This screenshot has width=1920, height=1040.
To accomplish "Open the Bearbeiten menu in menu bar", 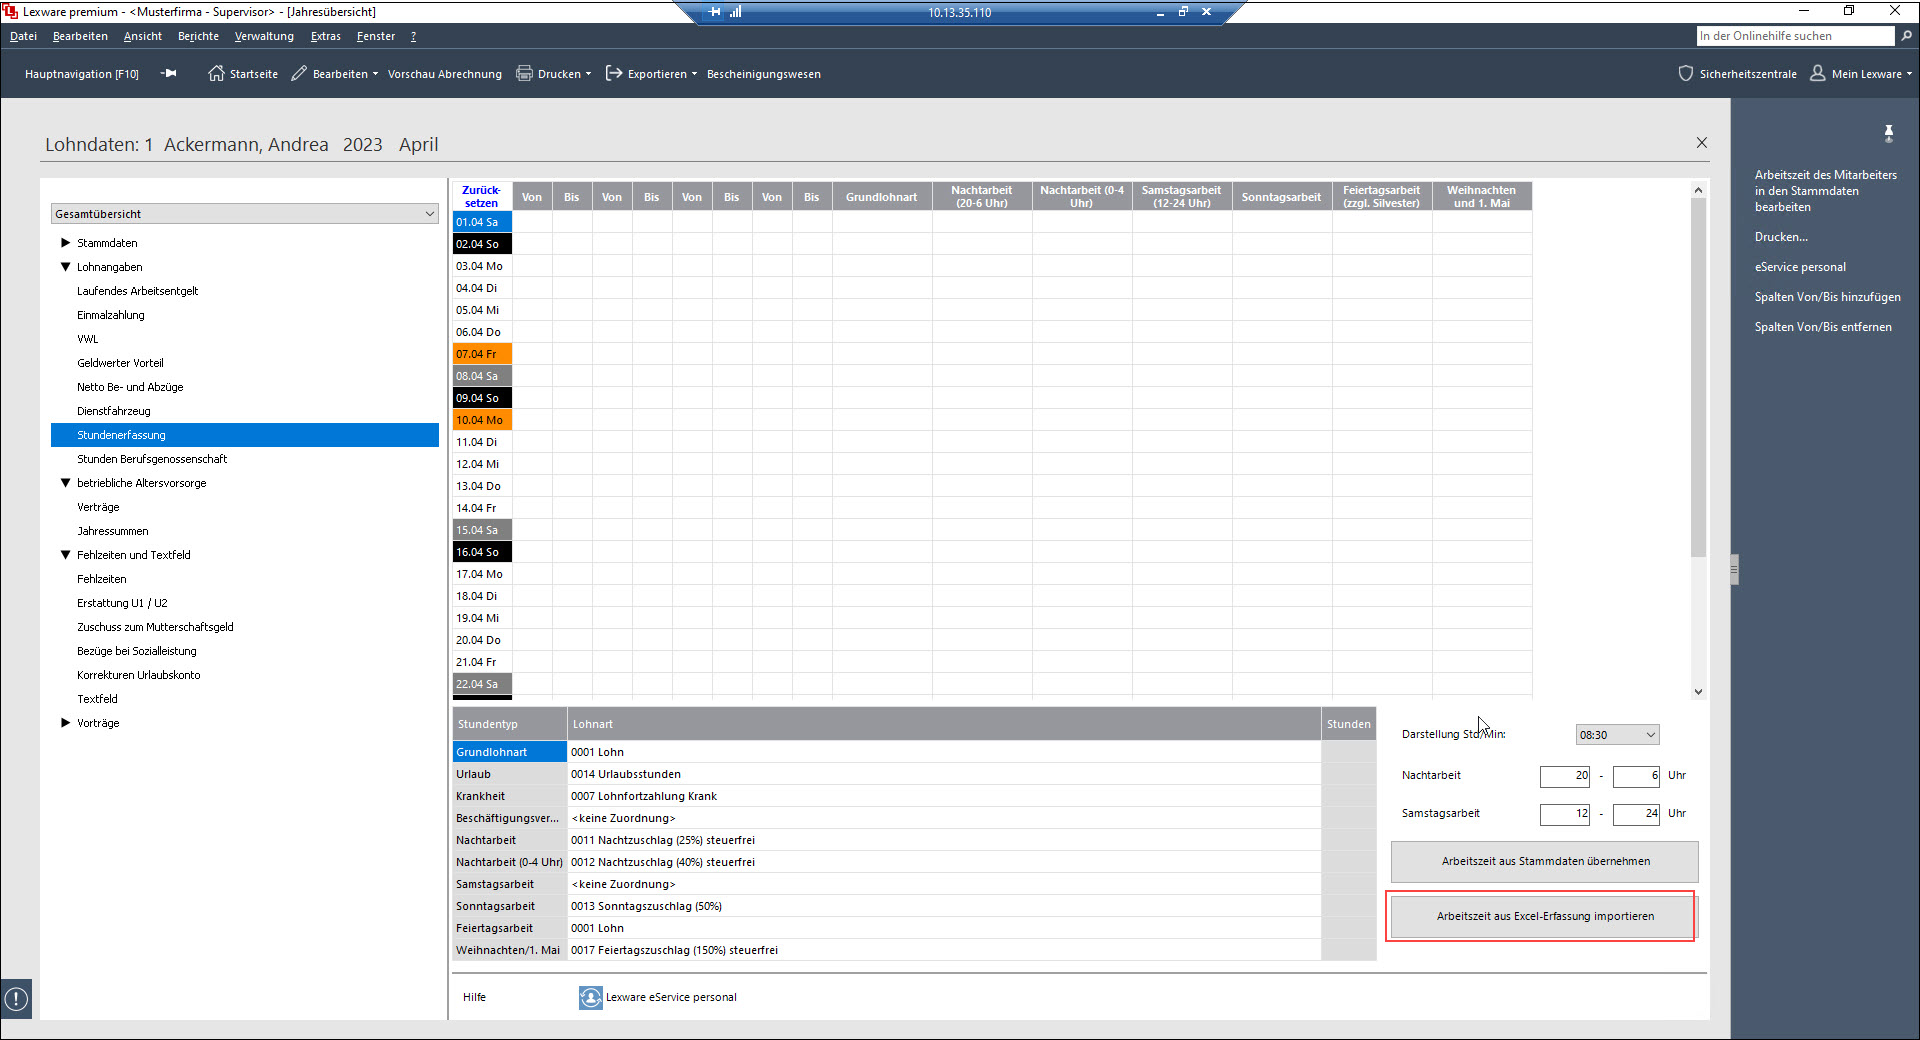I will coord(80,36).
